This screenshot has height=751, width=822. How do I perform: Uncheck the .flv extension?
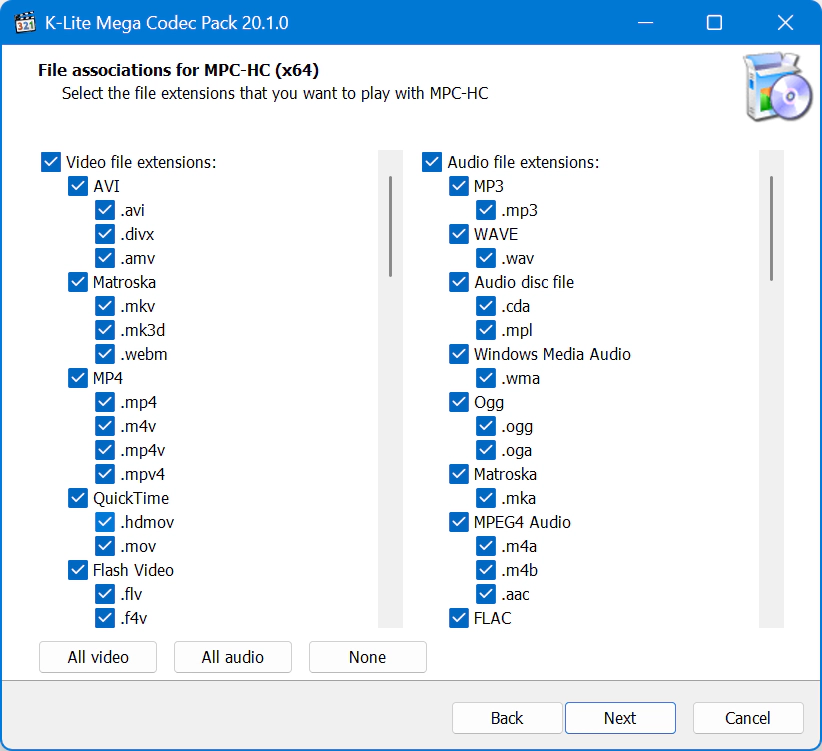coord(105,594)
